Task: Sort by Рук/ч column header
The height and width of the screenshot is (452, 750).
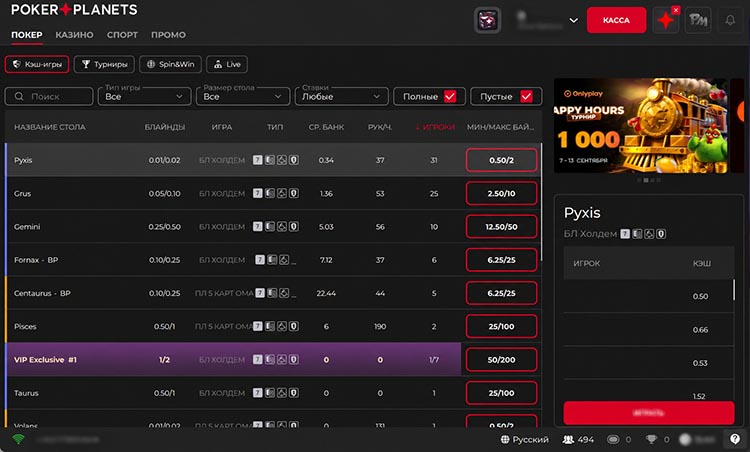Action: pyautogui.click(x=380, y=127)
